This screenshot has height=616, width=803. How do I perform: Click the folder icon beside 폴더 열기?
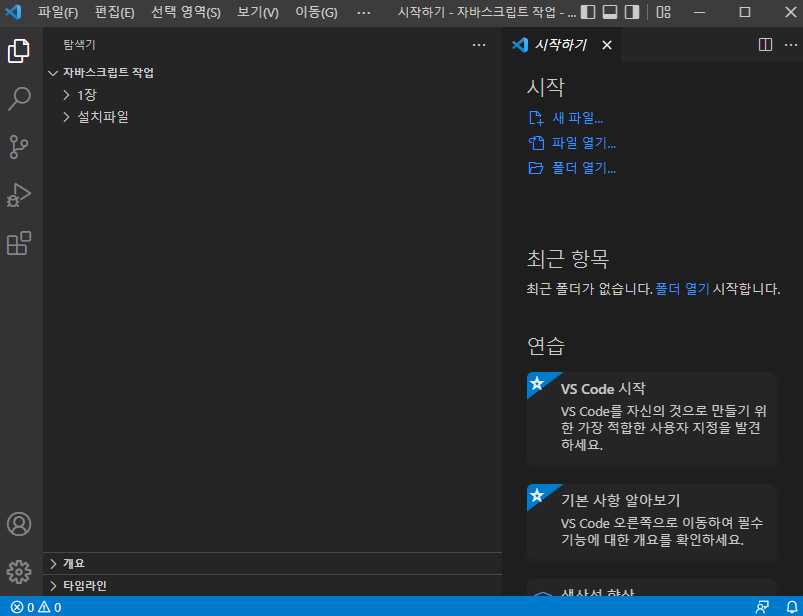point(536,168)
